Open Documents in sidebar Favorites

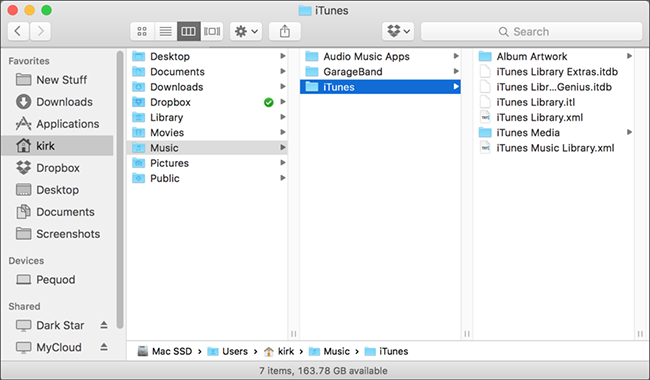click(58, 211)
